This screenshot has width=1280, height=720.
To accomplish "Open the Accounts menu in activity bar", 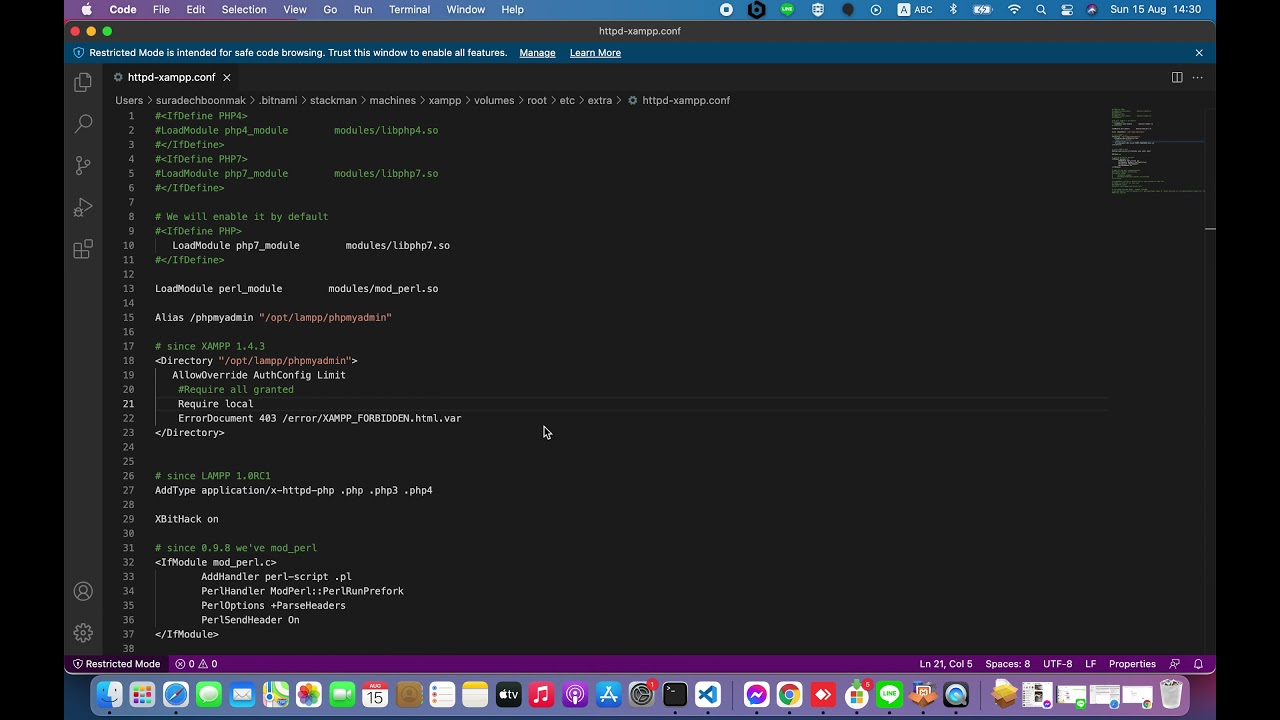I will 83,591.
